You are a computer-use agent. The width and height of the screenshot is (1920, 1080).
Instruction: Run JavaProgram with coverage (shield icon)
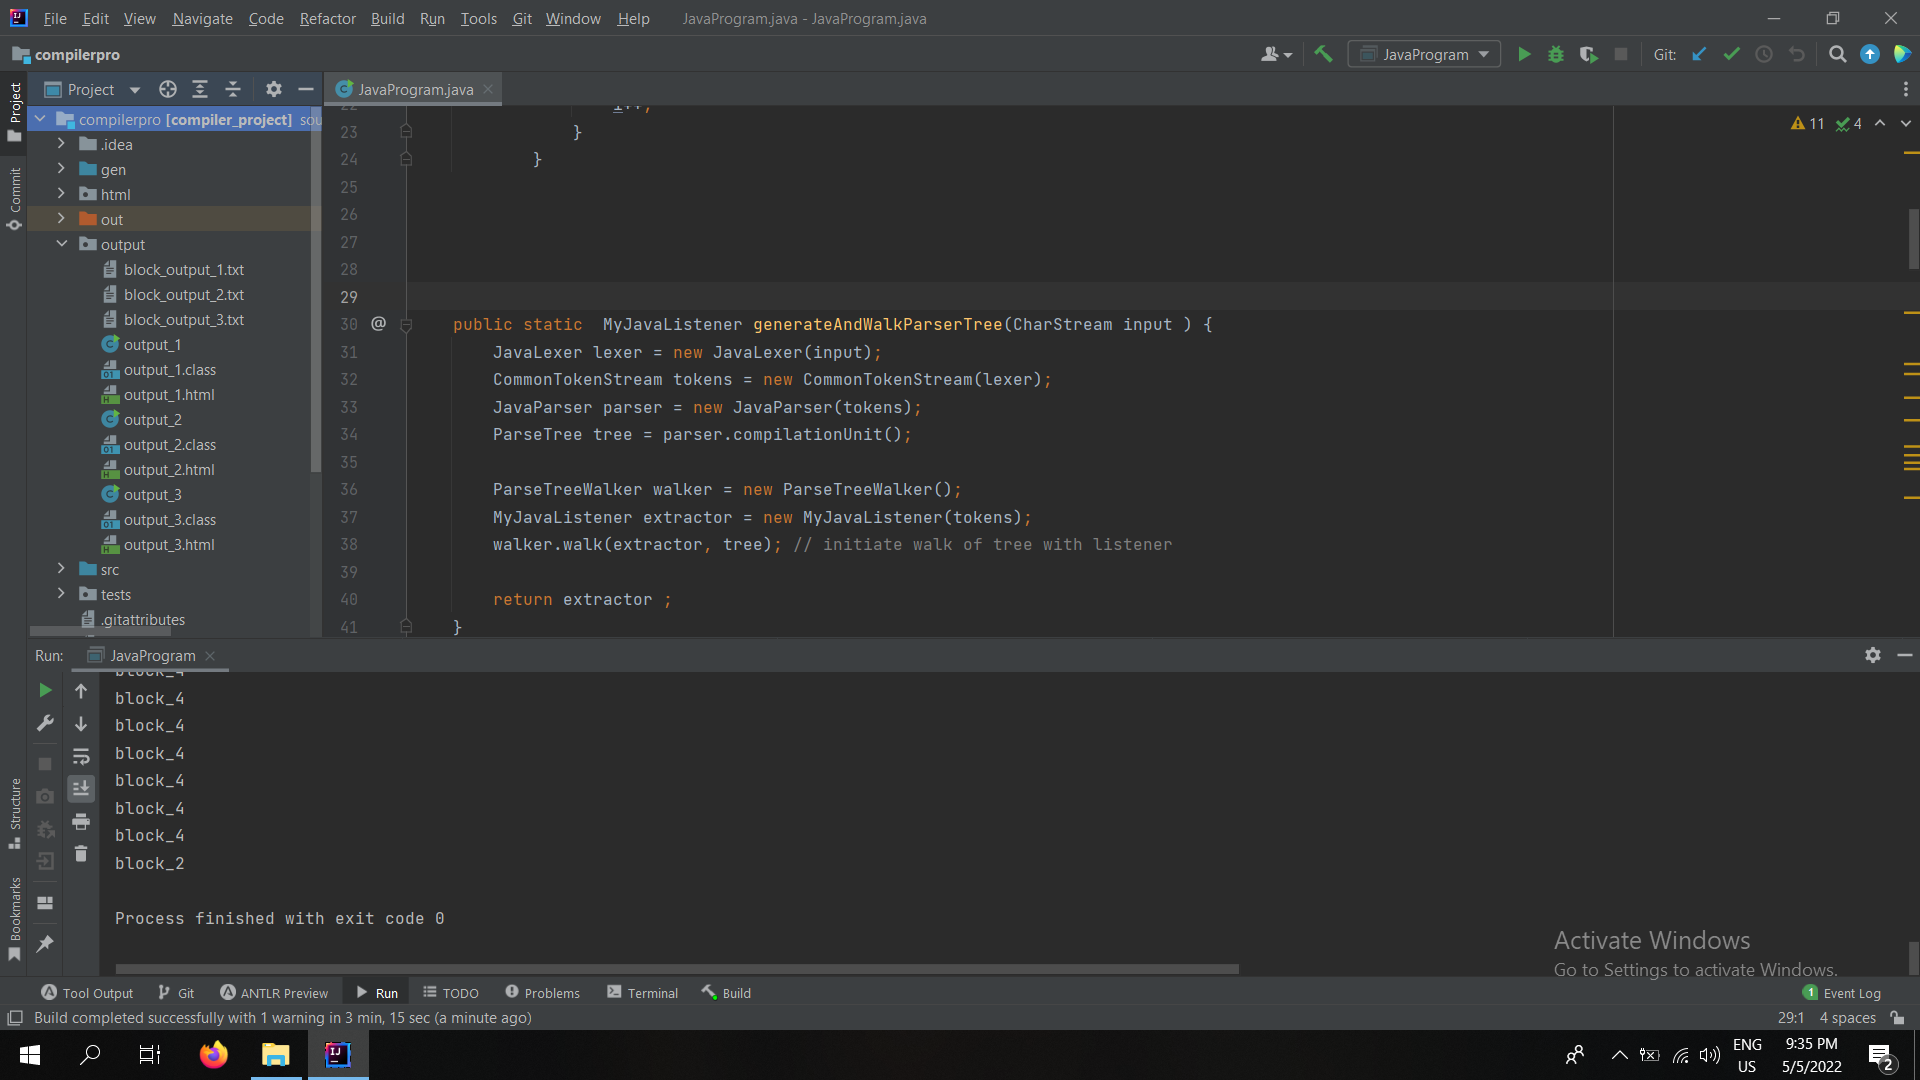click(1589, 54)
